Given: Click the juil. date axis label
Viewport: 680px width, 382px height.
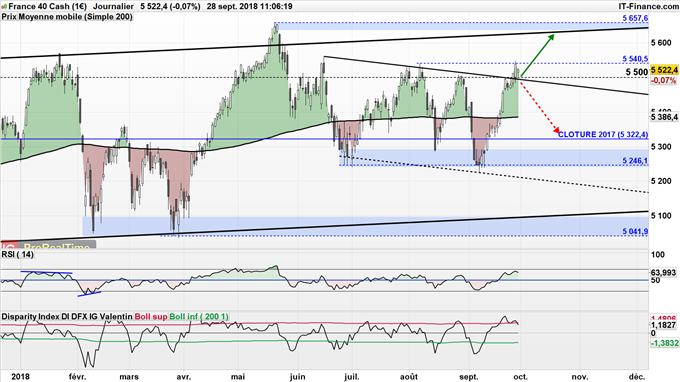Looking at the screenshot, I should tap(351, 377).
